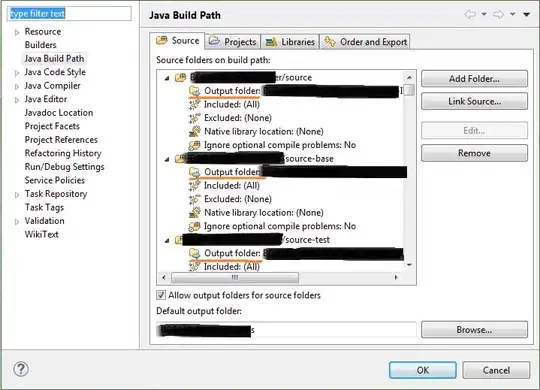Click the type filter text field
Screen dimensions: 540x390
click(69, 13)
